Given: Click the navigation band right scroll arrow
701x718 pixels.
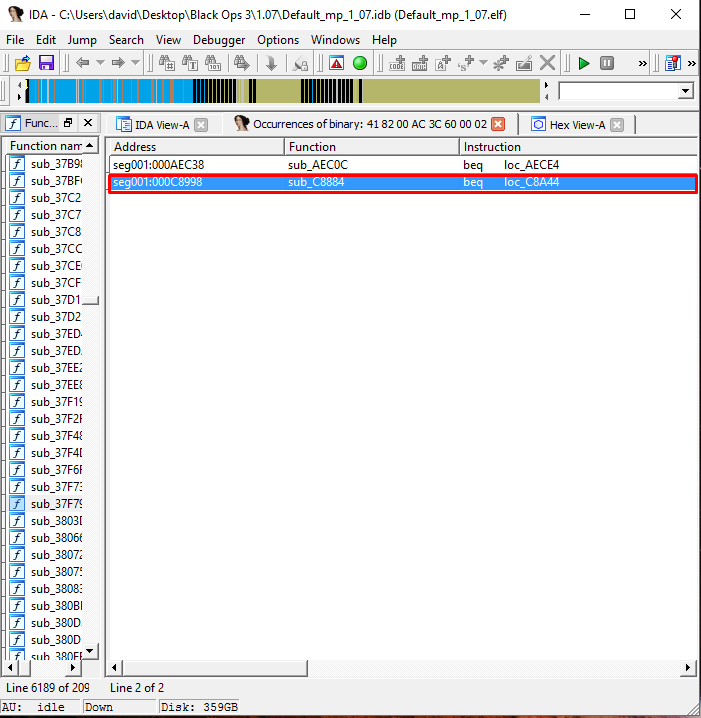Looking at the screenshot, I should pos(546,85).
